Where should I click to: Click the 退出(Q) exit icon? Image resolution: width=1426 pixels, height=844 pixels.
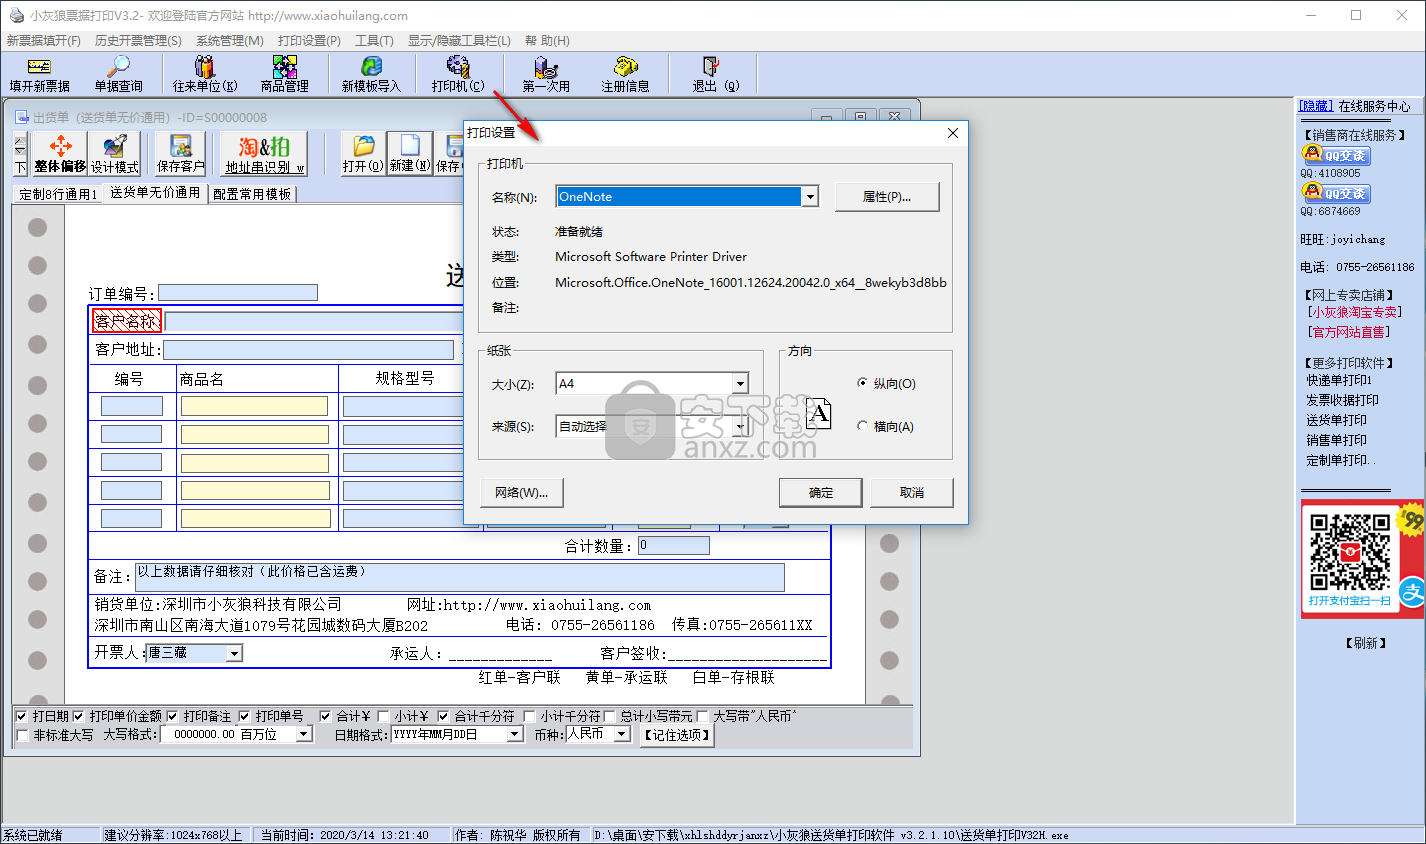pyautogui.click(x=715, y=75)
